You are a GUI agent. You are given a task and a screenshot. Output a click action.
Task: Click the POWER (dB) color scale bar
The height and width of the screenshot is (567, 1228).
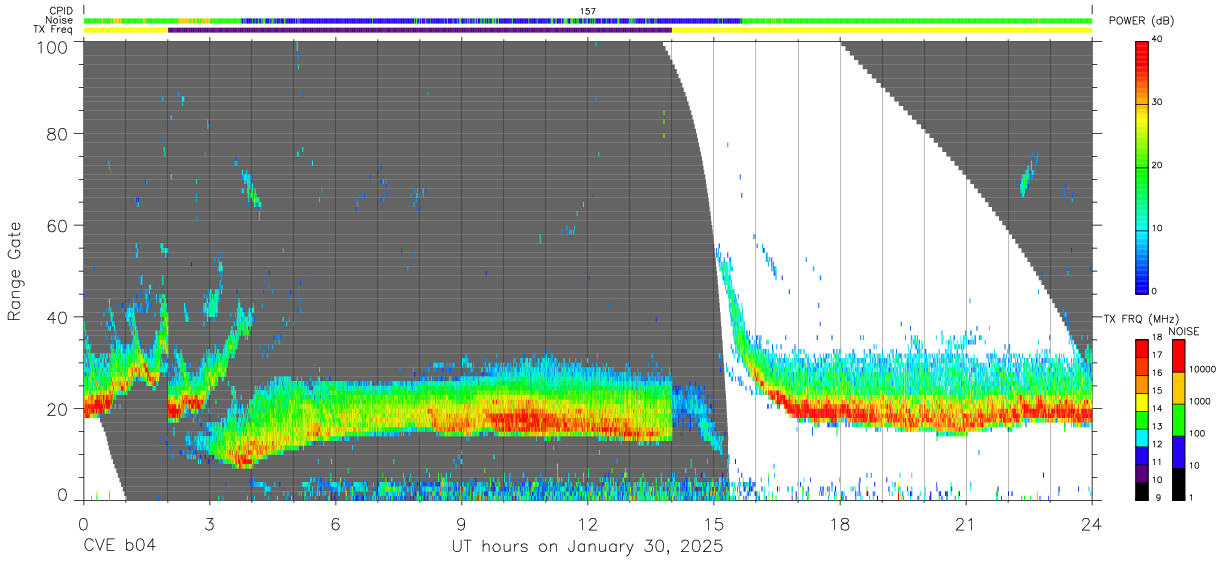tap(1141, 165)
